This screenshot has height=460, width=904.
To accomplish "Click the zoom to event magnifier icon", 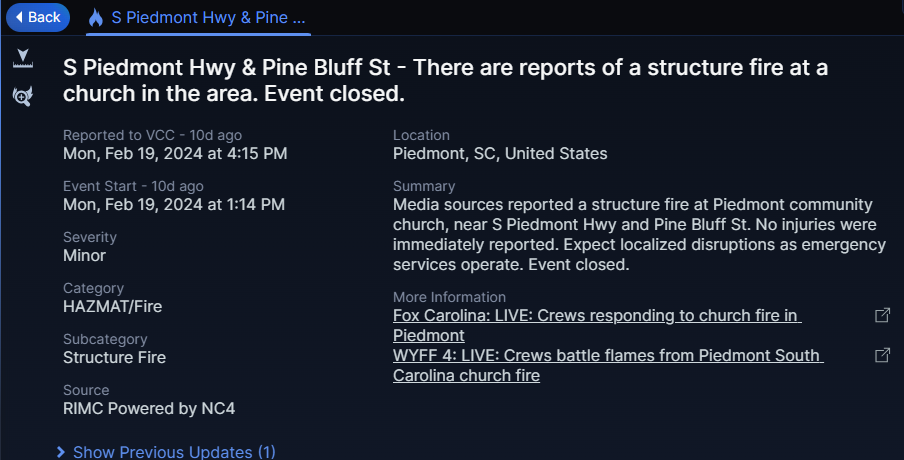I will click(21, 96).
